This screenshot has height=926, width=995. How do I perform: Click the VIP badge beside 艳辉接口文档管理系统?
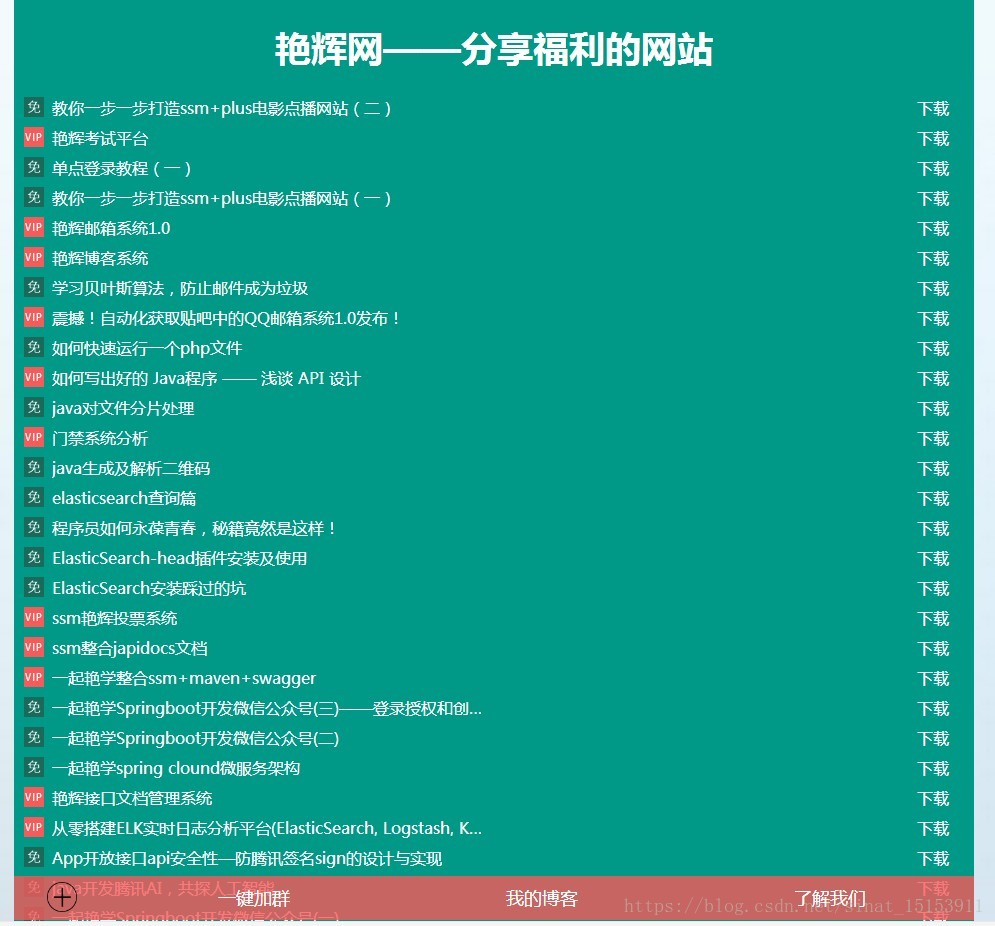(x=34, y=797)
